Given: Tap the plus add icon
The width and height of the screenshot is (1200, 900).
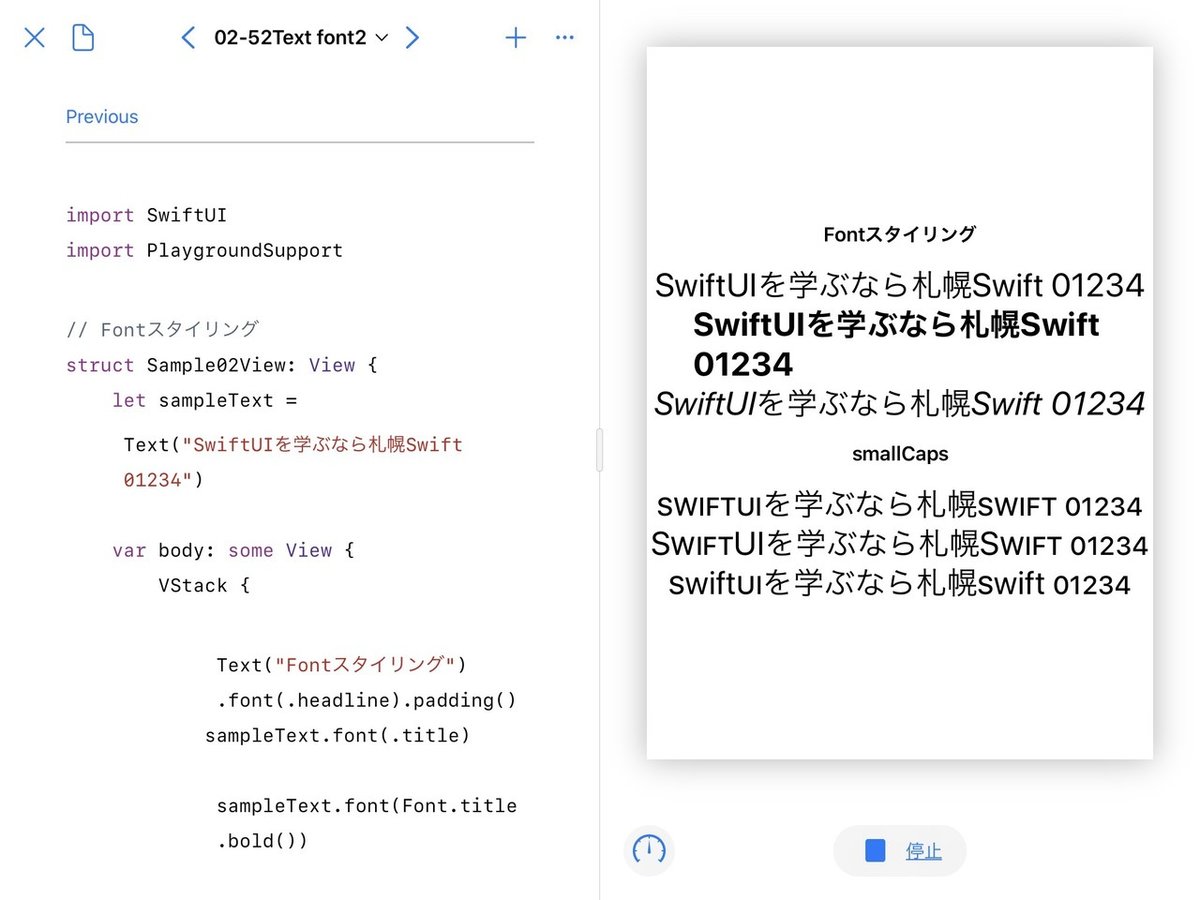Looking at the screenshot, I should tap(515, 38).
